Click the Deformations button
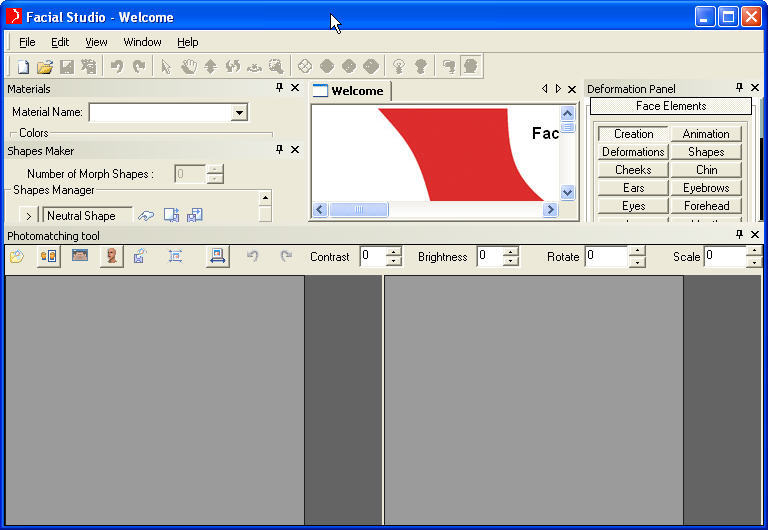The image size is (768, 530). tap(633, 152)
